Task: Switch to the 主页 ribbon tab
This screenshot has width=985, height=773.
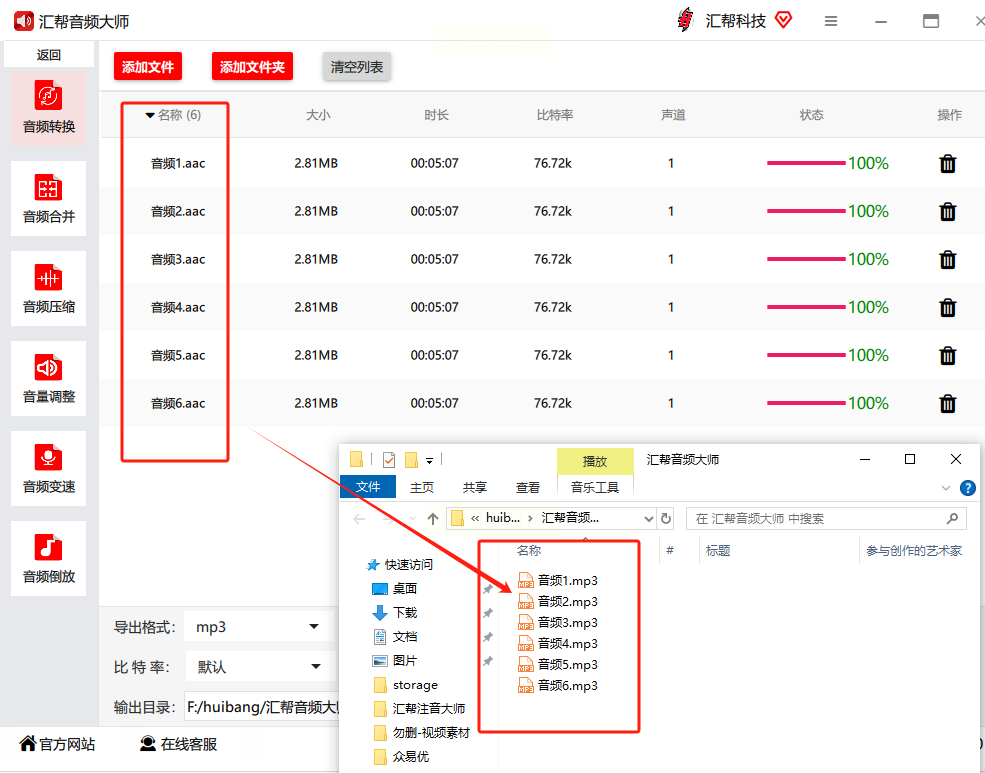Action: tap(422, 487)
